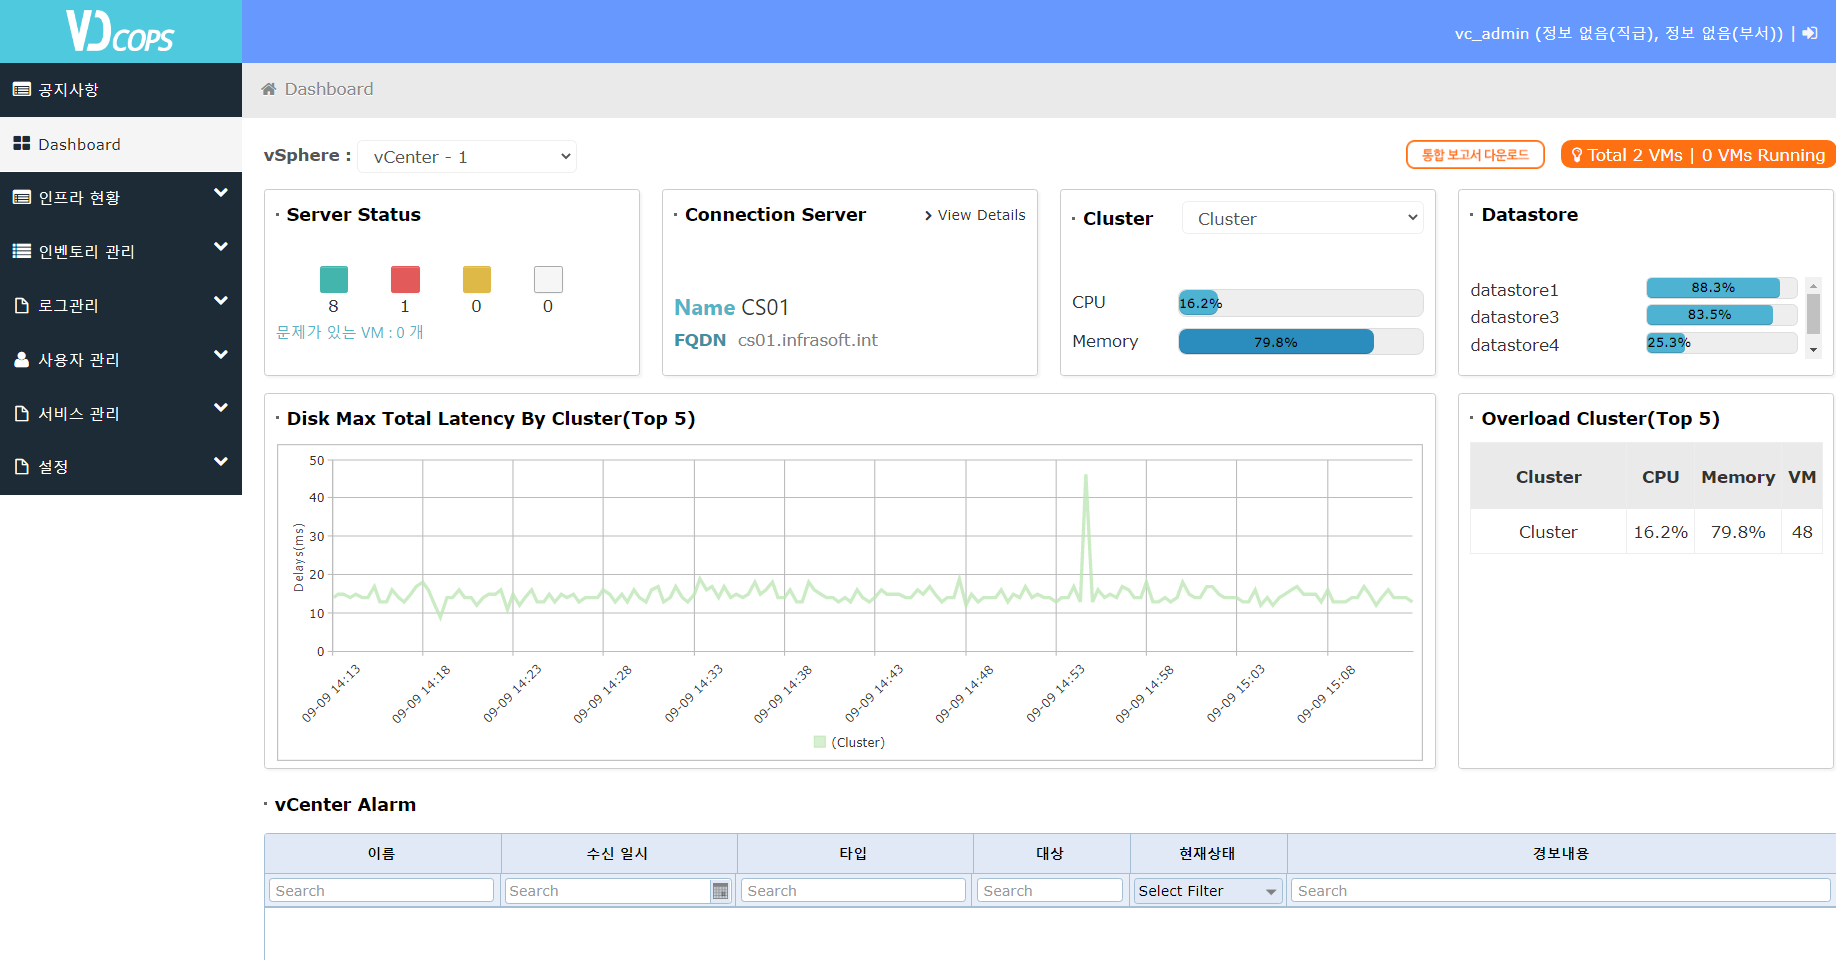This screenshot has width=1836, height=960.
Task: Expand the 인벤토리 관리 menu chevron
Action: [221, 247]
